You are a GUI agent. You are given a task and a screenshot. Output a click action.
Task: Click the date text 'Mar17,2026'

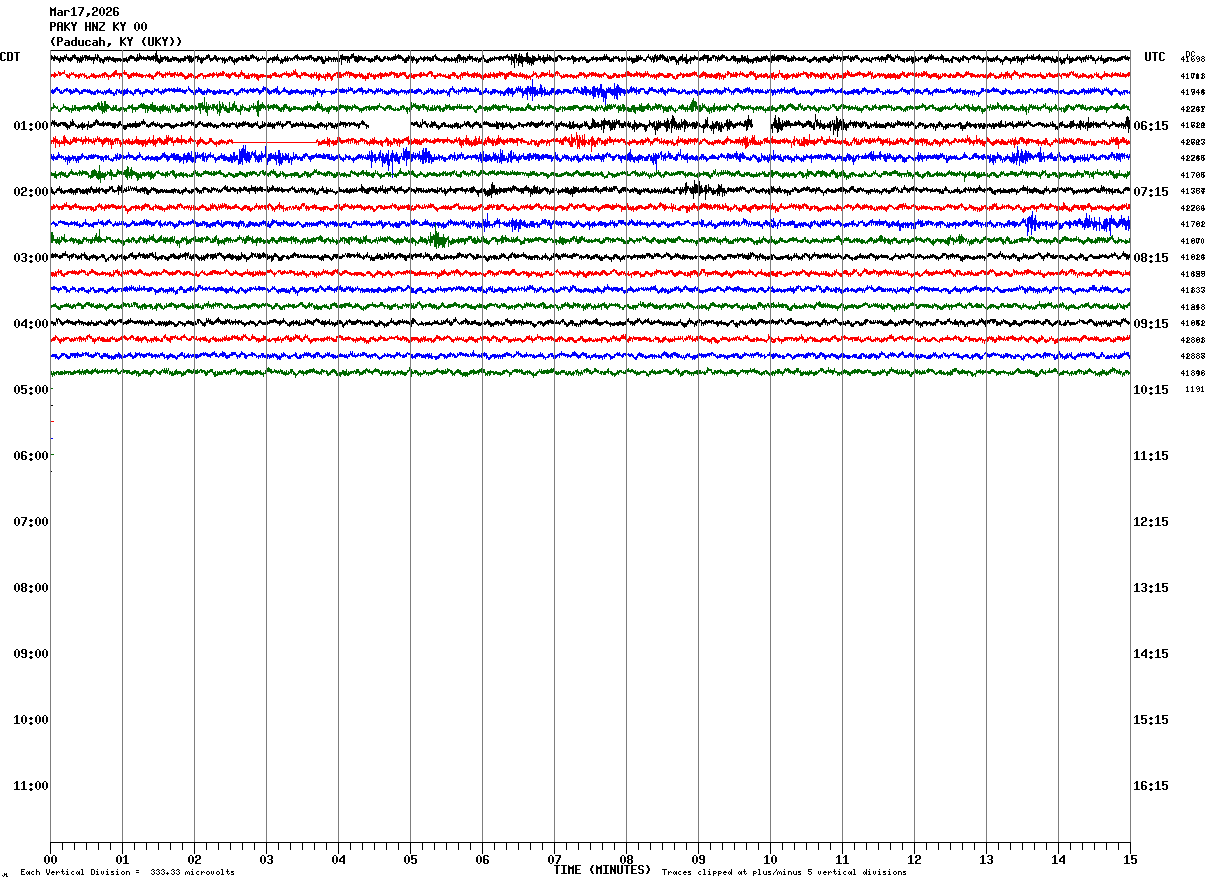[84, 12]
